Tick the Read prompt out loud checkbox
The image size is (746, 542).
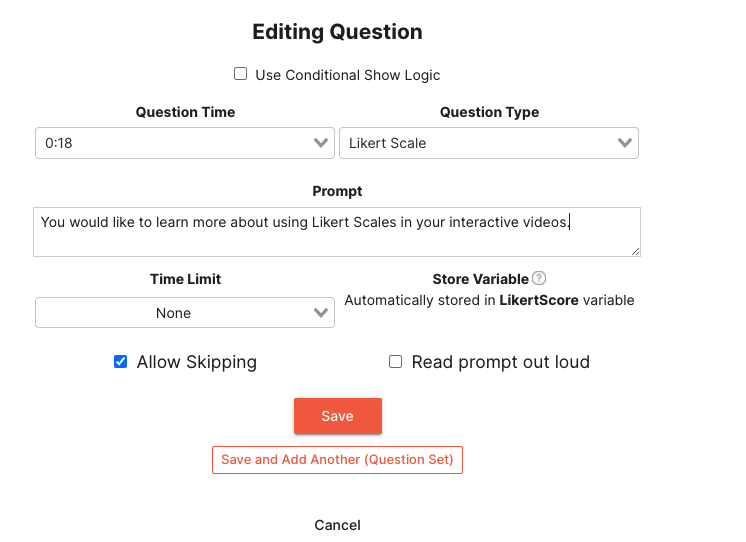[396, 362]
